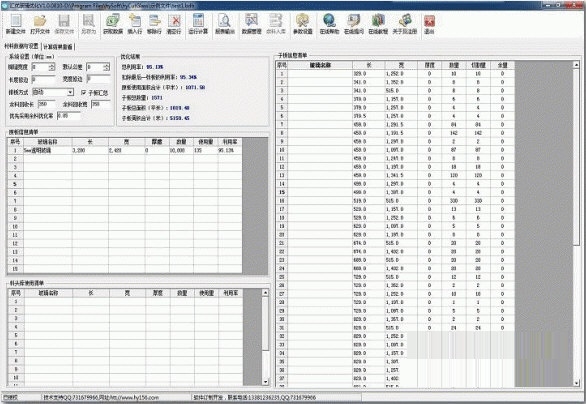Adjust default quantity spinner arrows
Viewport: 586px width, 404px height.
[107, 67]
